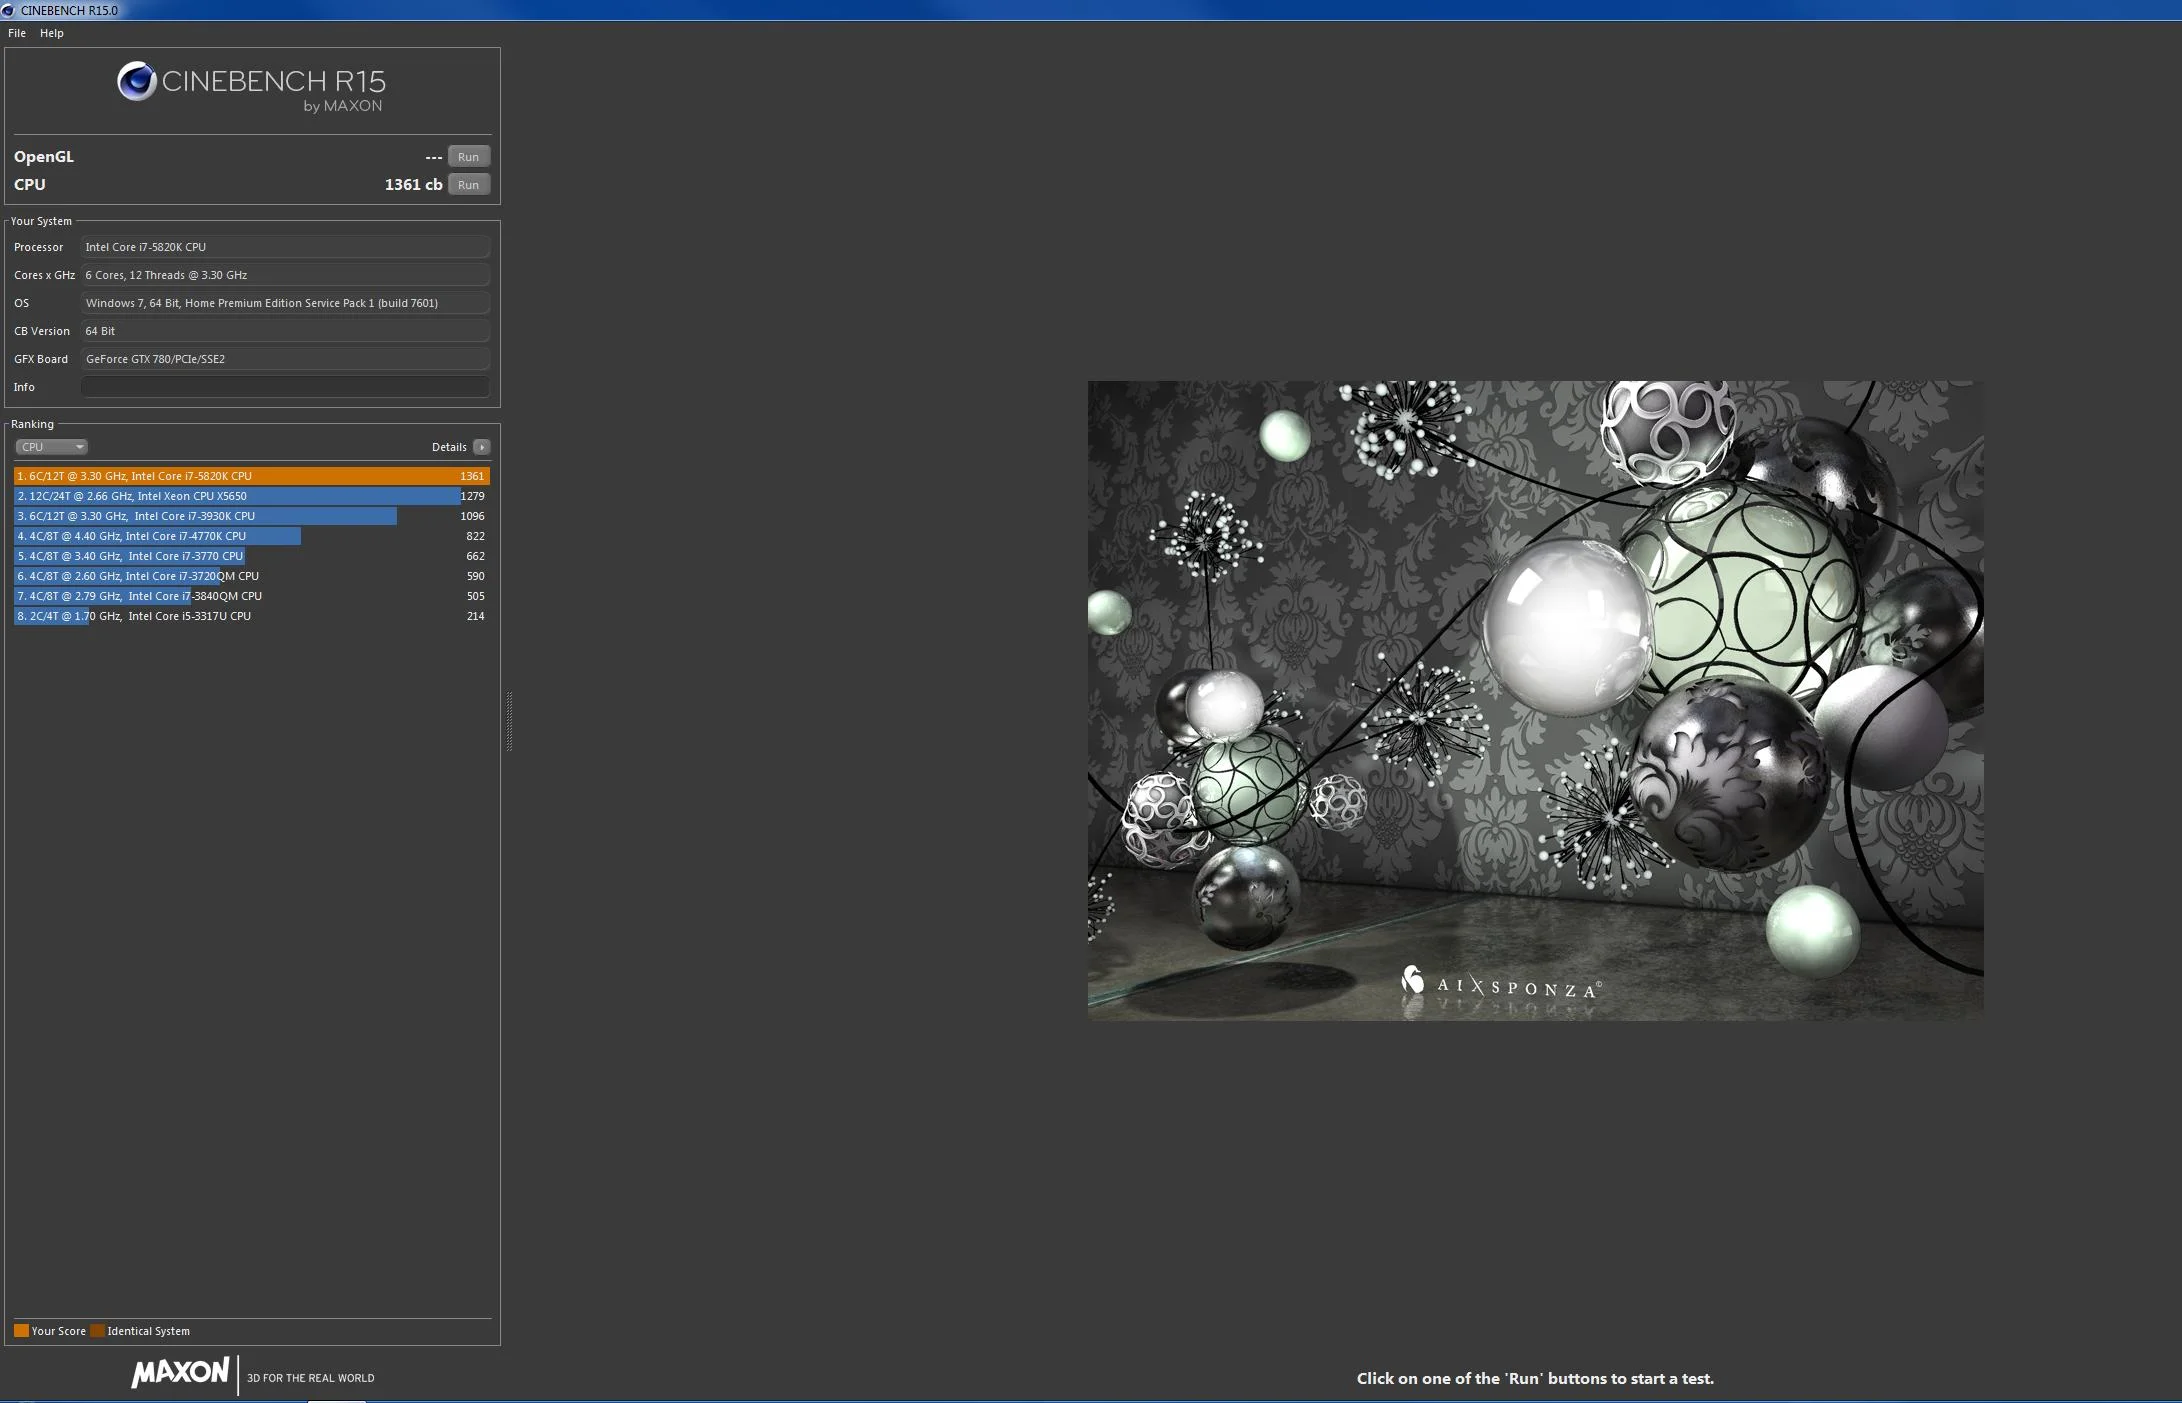2182x1403 pixels.
Task: Click into the Info text field
Action: tap(285, 387)
